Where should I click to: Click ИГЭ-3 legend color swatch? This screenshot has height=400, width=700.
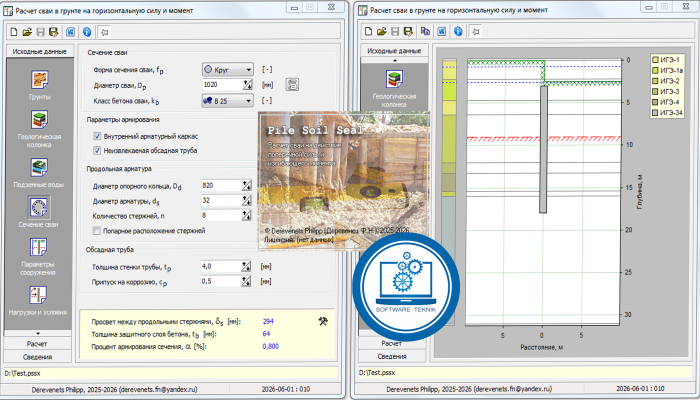pos(654,92)
